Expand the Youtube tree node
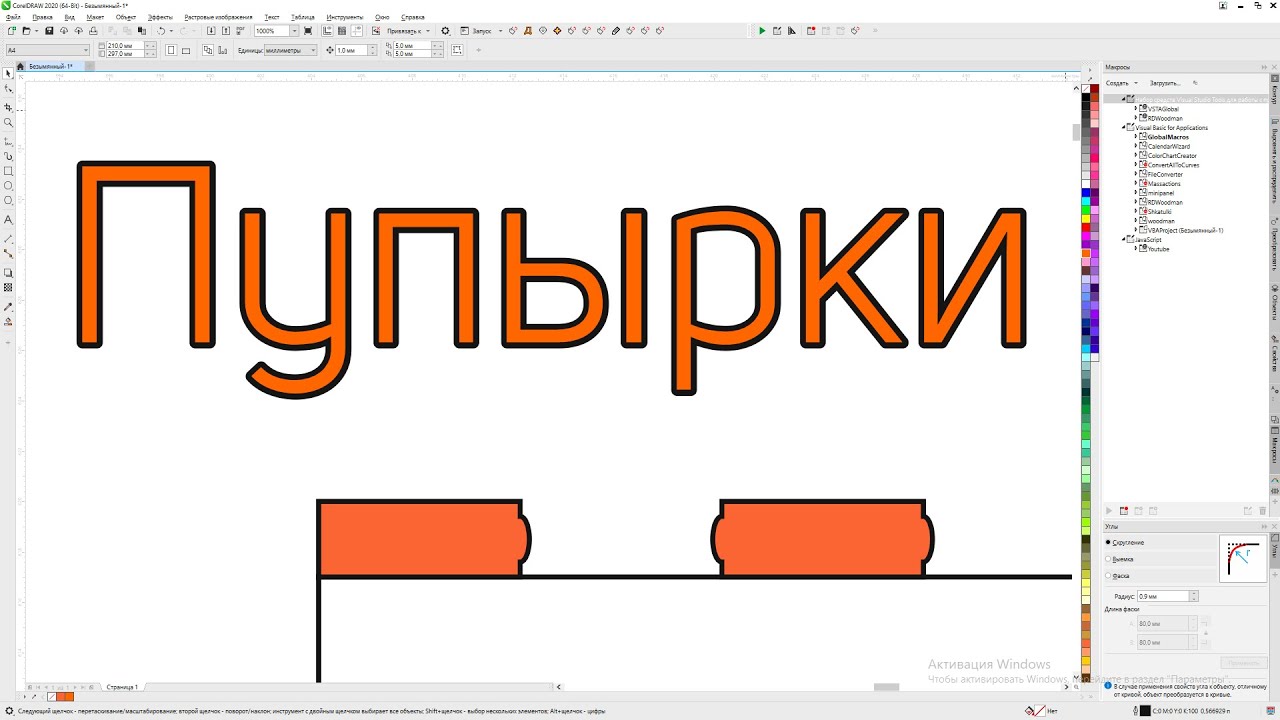This screenshot has height=720, width=1280. 1135,249
